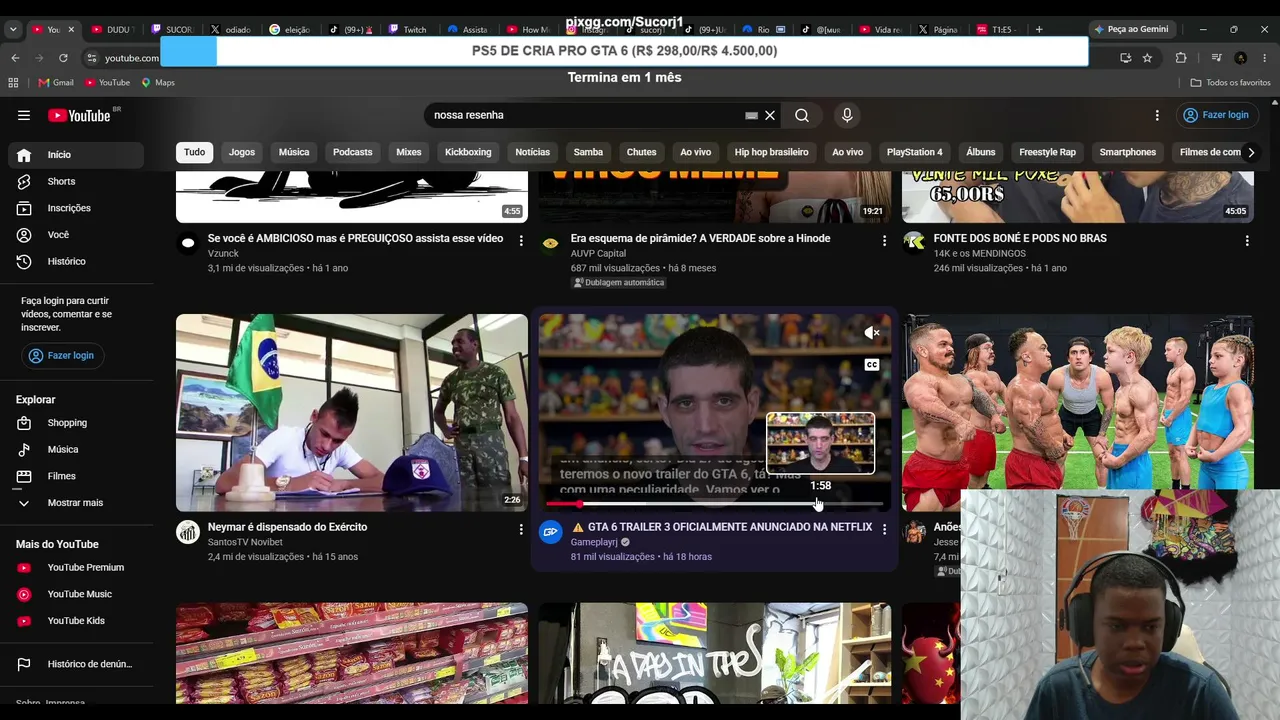Image resolution: width=1280 pixels, height=720 pixels.
Task: Select the Tudo filter chip
Action: (194, 152)
